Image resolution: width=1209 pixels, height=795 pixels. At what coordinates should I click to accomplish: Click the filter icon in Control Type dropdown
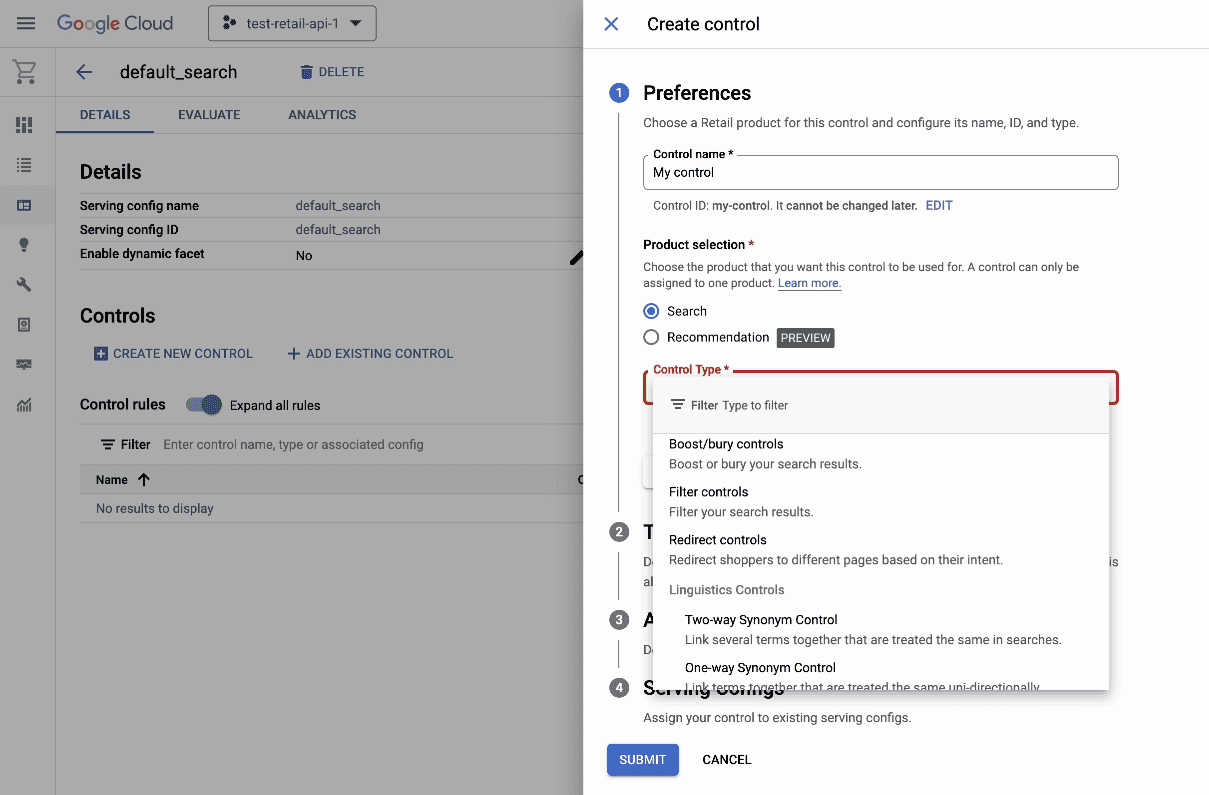678,405
